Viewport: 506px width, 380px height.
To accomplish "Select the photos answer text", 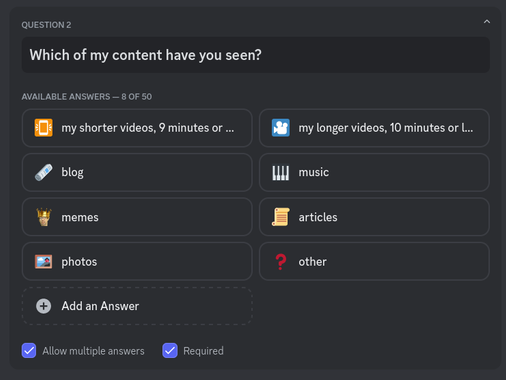I will tap(79, 262).
